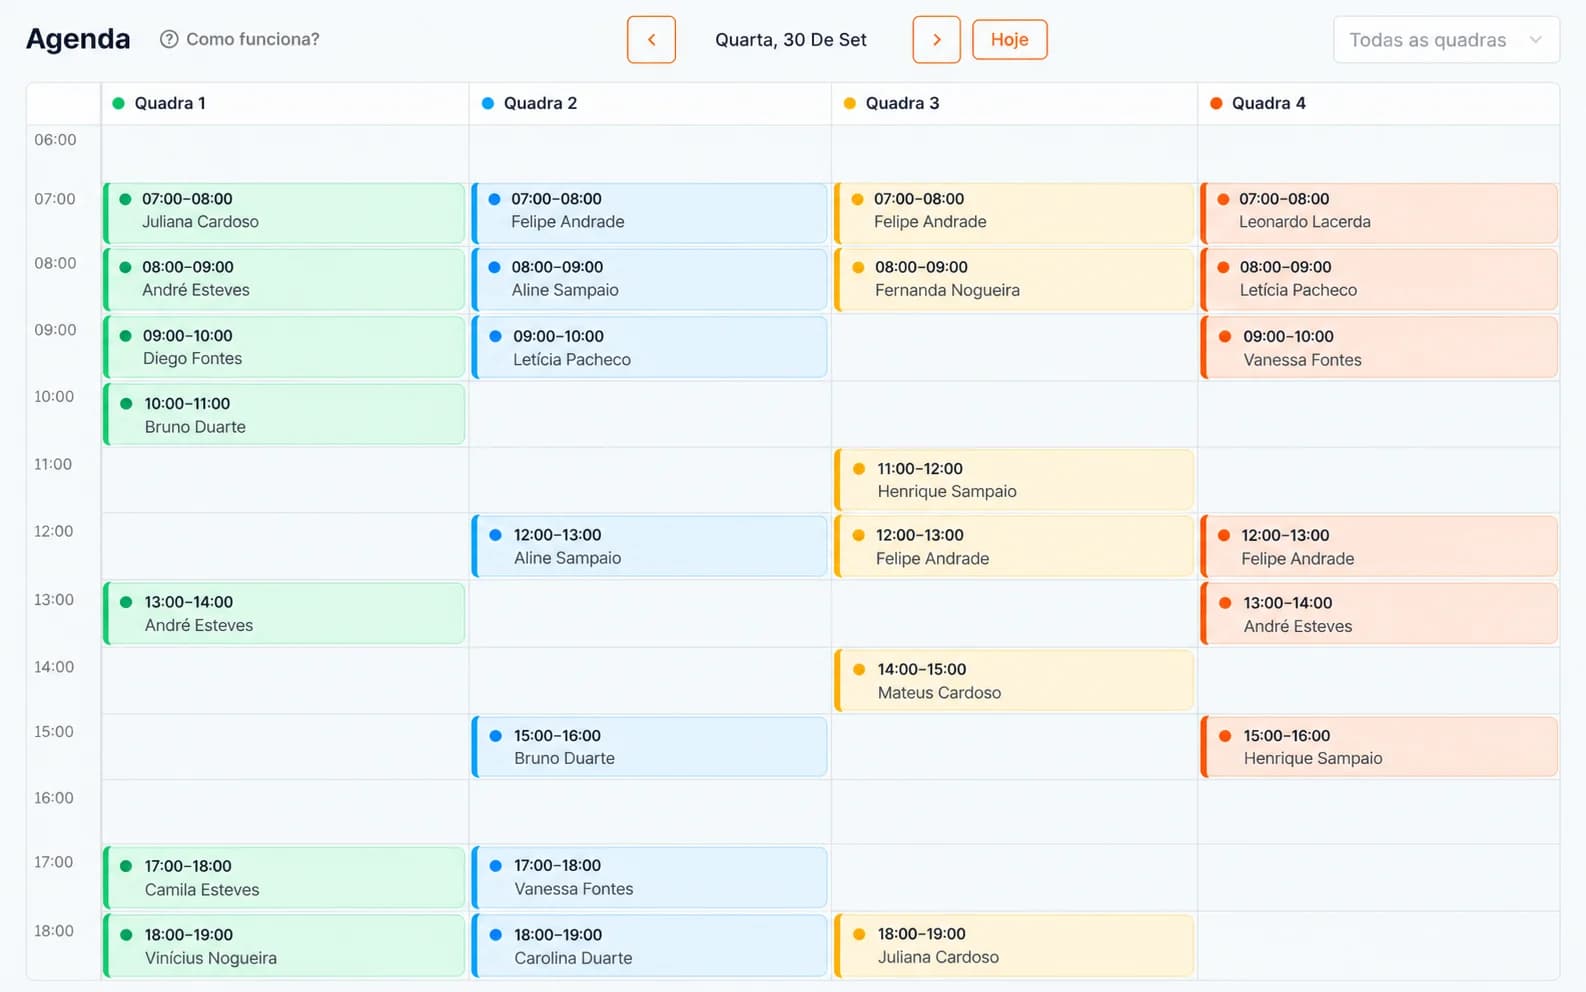Open Vanessa Fontes' 09:00 booking on Quadra 4

(1379, 347)
